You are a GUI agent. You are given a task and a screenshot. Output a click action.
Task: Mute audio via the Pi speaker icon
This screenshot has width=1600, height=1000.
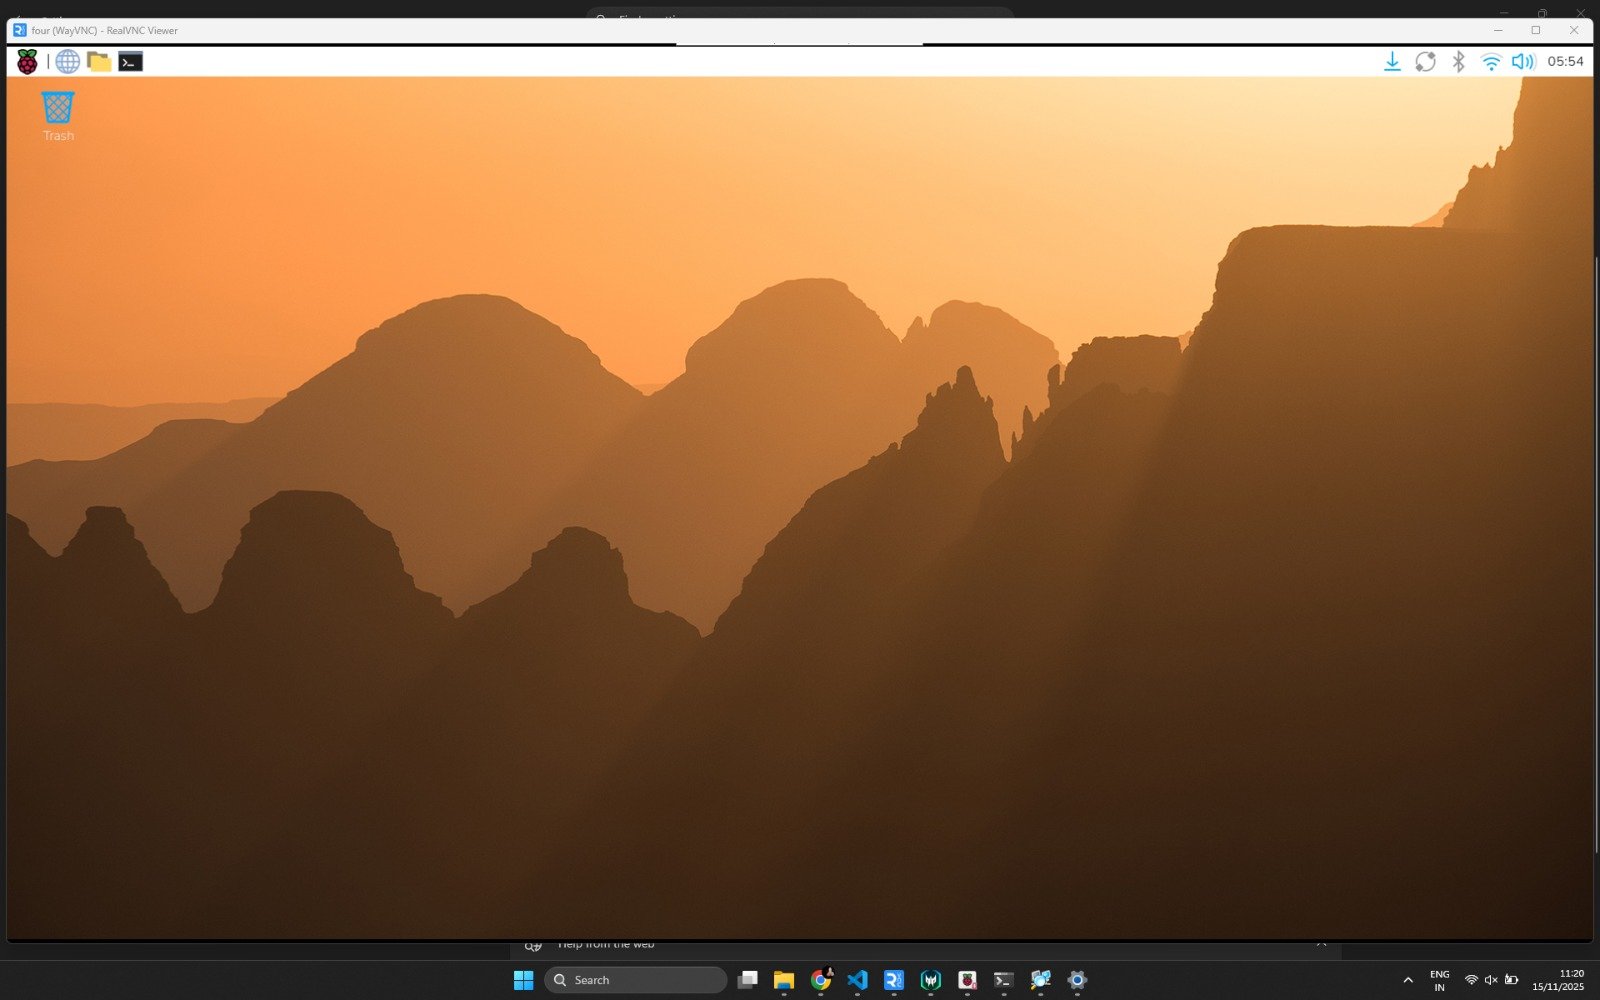point(1523,61)
